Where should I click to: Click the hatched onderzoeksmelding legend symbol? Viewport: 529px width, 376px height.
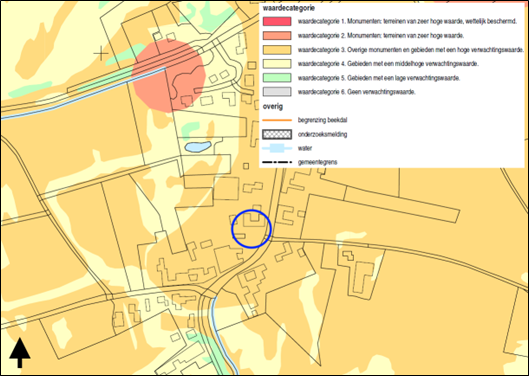tap(277, 134)
